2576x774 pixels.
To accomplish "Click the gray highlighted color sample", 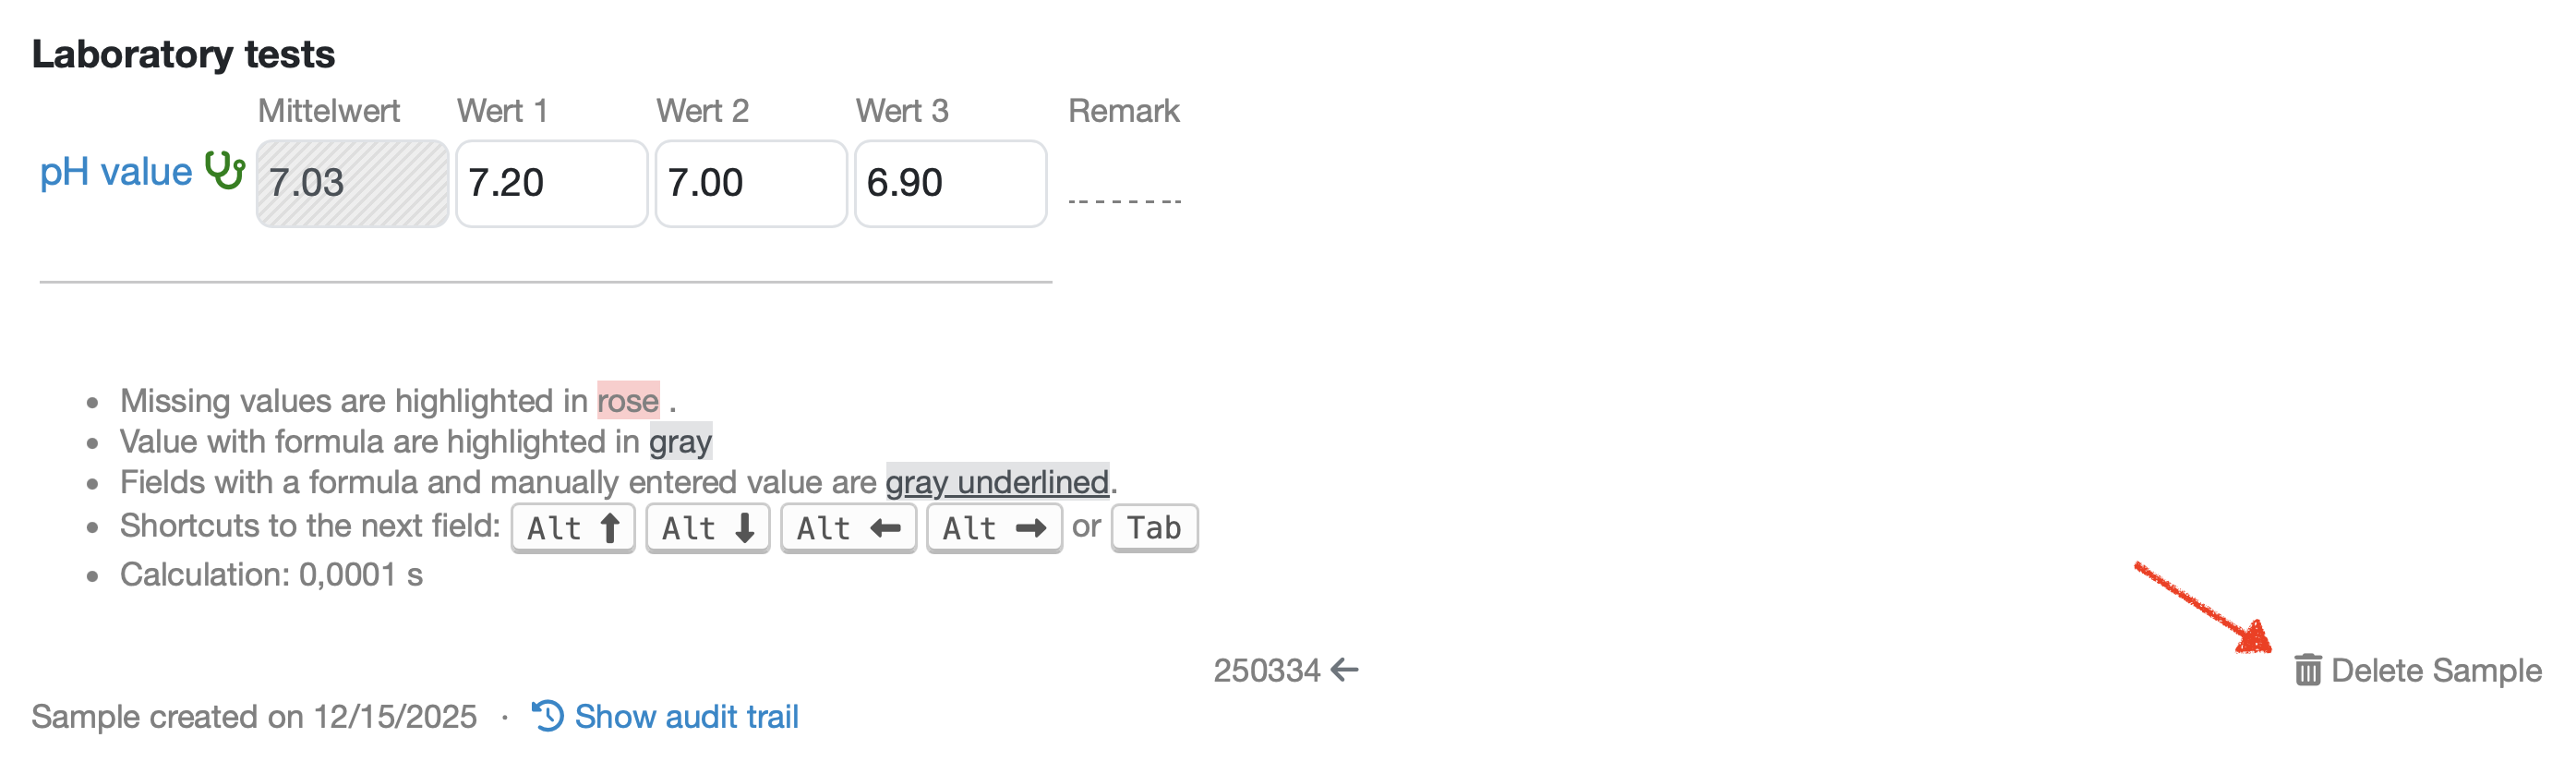I will coord(681,442).
